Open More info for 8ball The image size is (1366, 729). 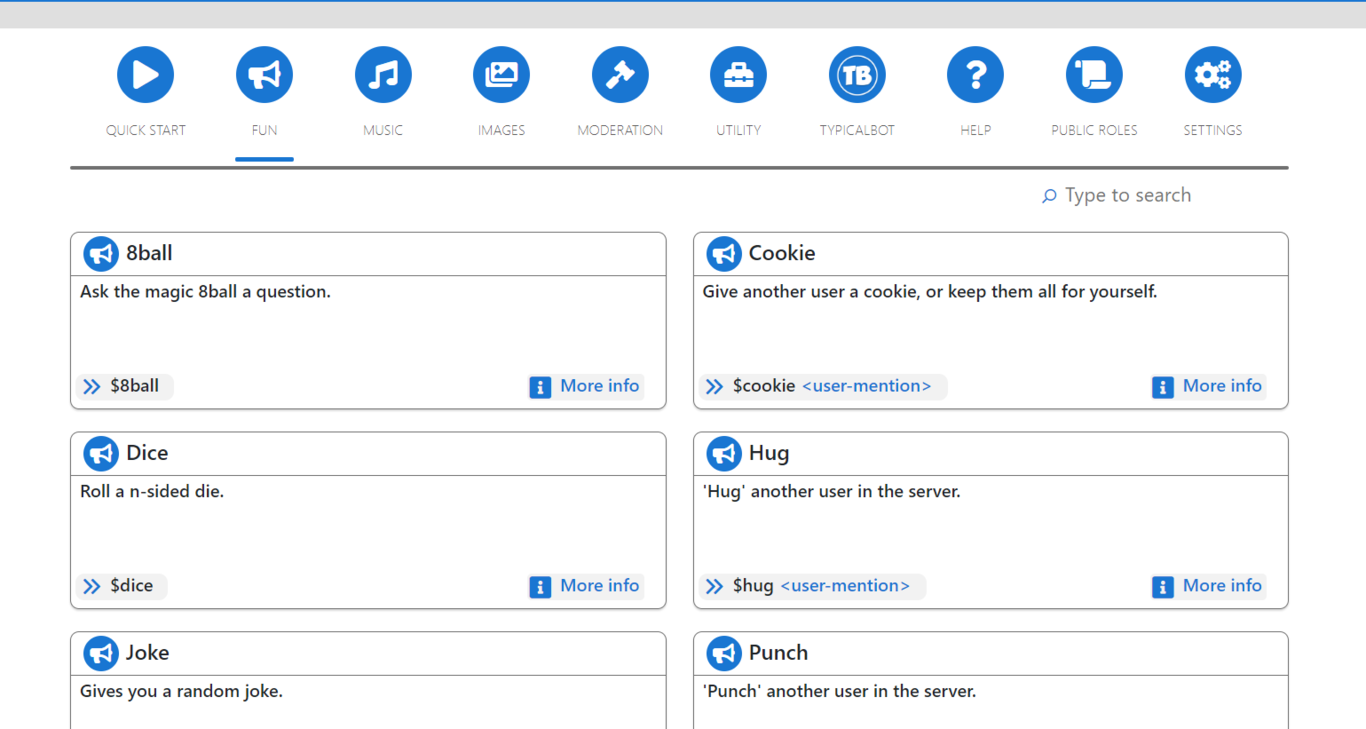tap(585, 386)
